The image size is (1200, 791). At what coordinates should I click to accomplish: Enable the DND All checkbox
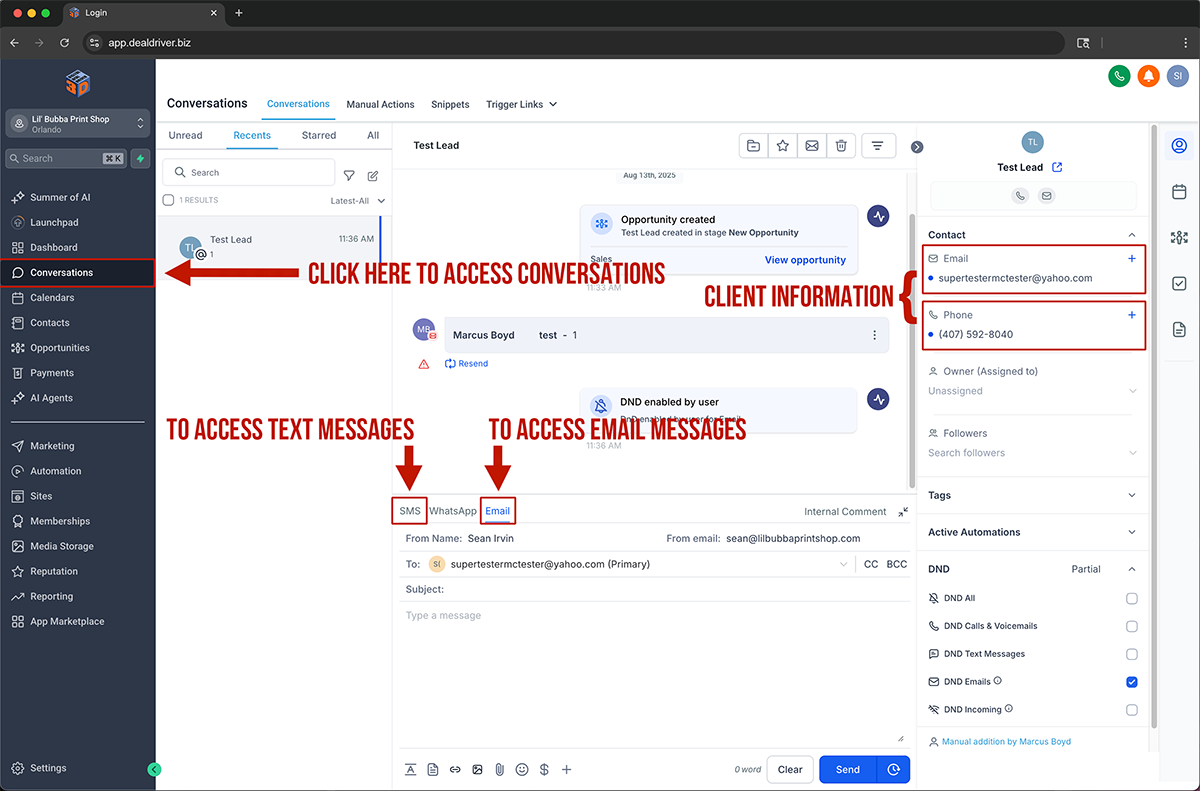1132,598
